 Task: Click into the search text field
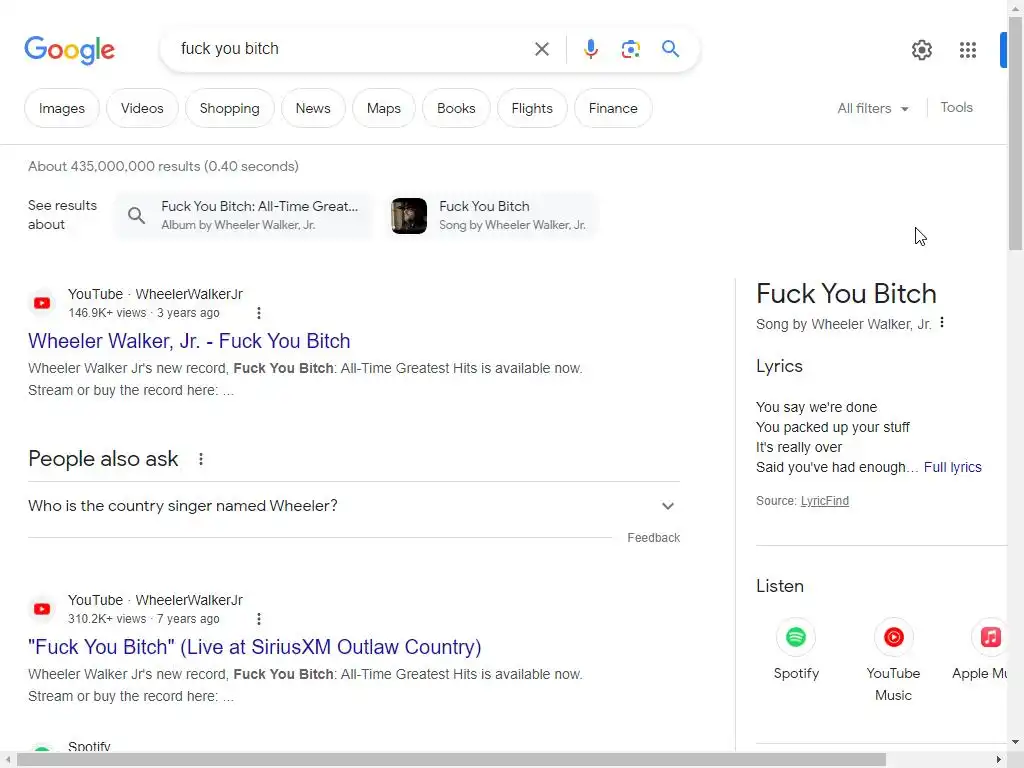pos(353,49)
